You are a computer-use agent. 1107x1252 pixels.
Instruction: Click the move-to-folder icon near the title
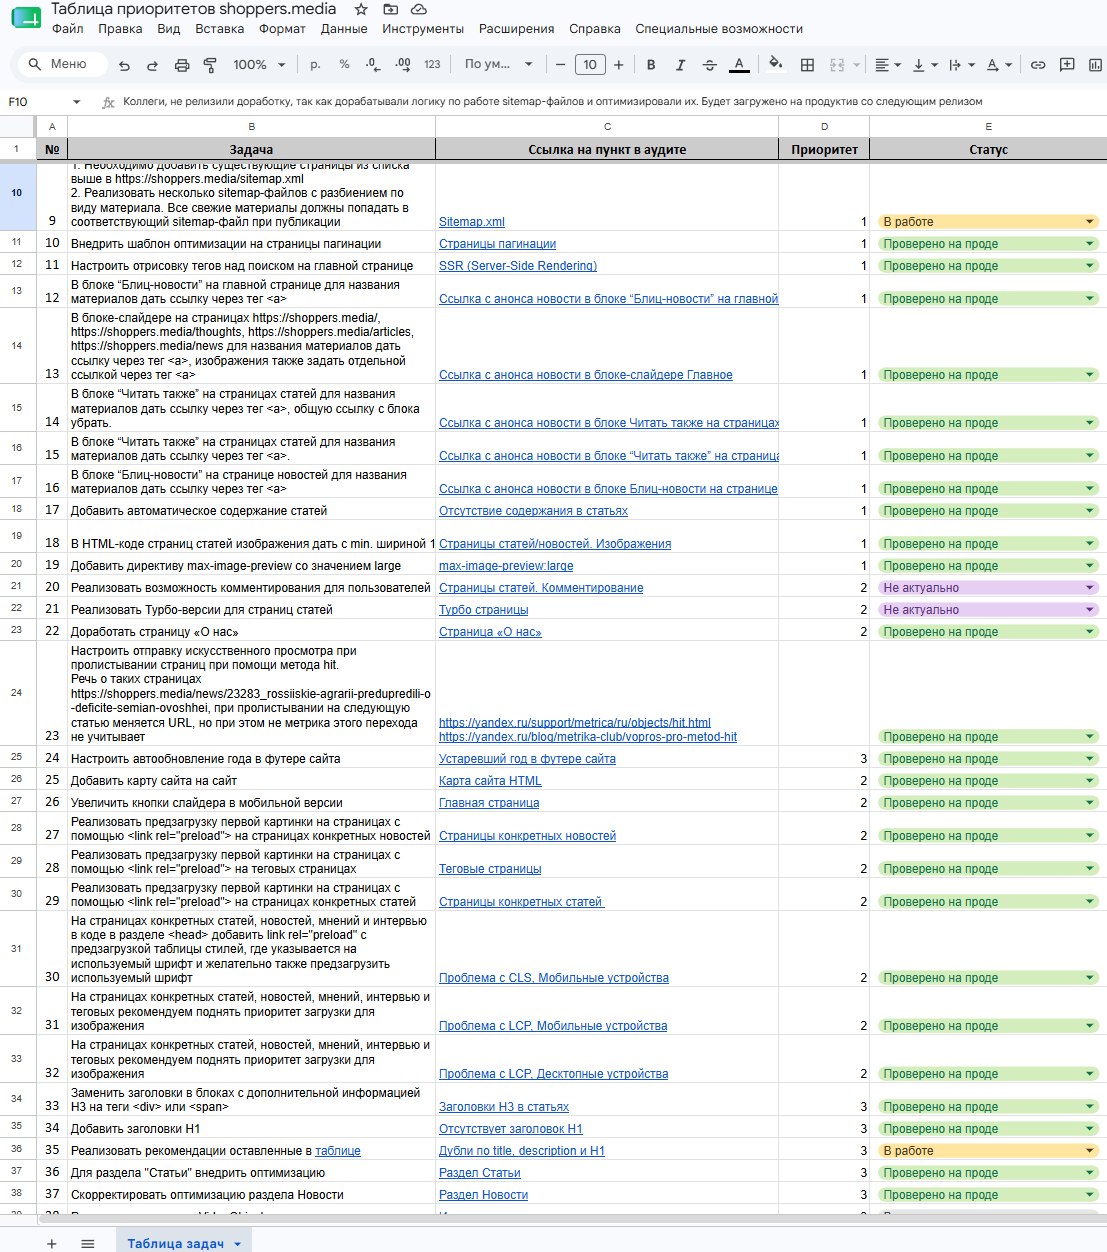click(390, 9)
